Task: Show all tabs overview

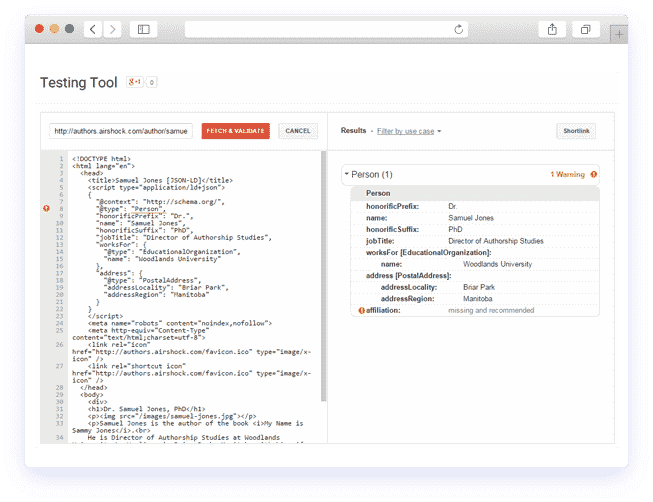Action: tap(585, 30)
